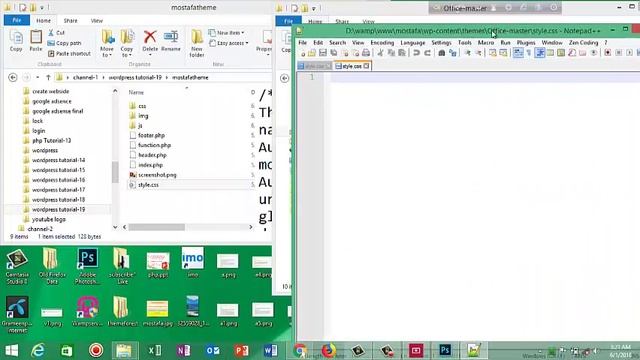Image resolution: width=640 pixels, height=360 pixels.
Task: Open the Camtasia Studio 8 desktop shortcut
Action: [x=17, y=266]
